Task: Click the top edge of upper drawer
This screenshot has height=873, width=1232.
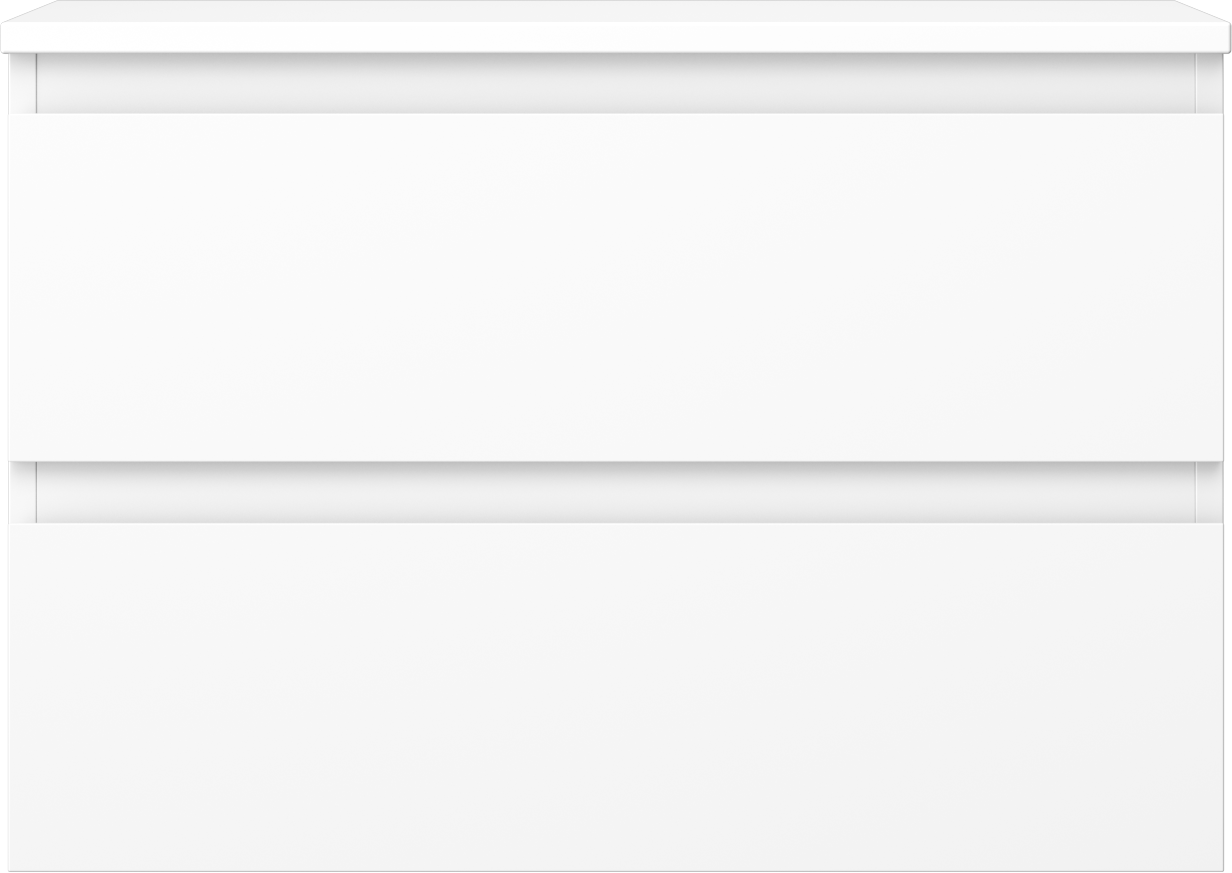Action: 615,115
